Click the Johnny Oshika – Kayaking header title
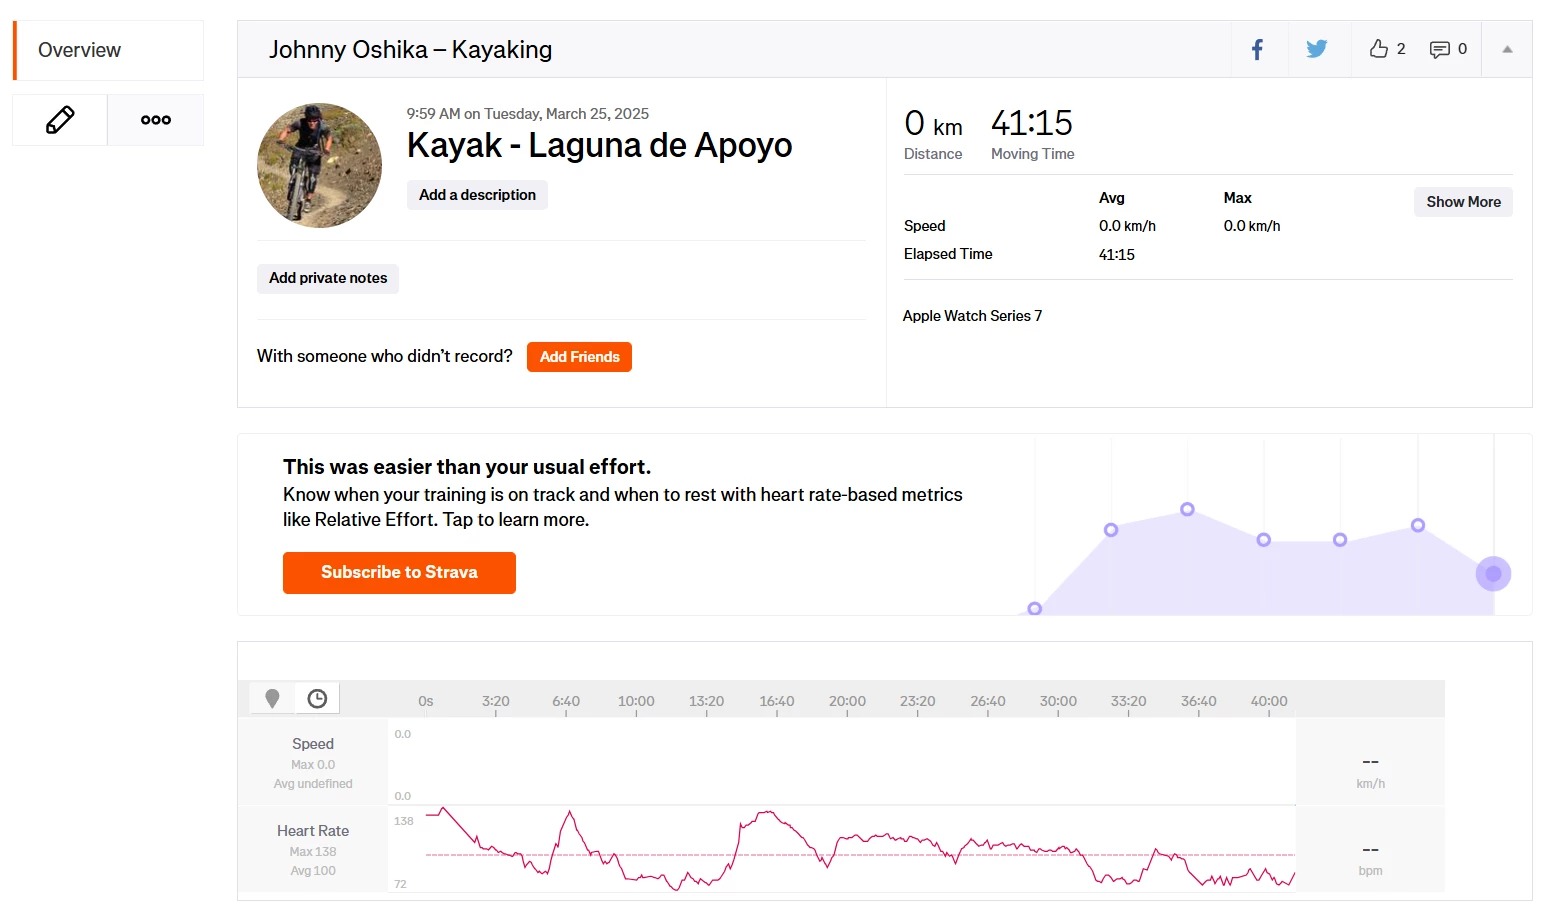 [410, 50]
